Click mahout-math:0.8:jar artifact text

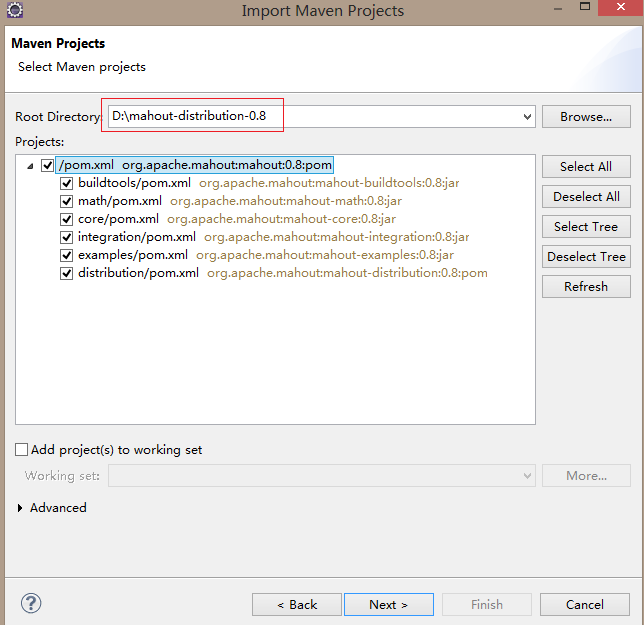click(x=286, y=201)
